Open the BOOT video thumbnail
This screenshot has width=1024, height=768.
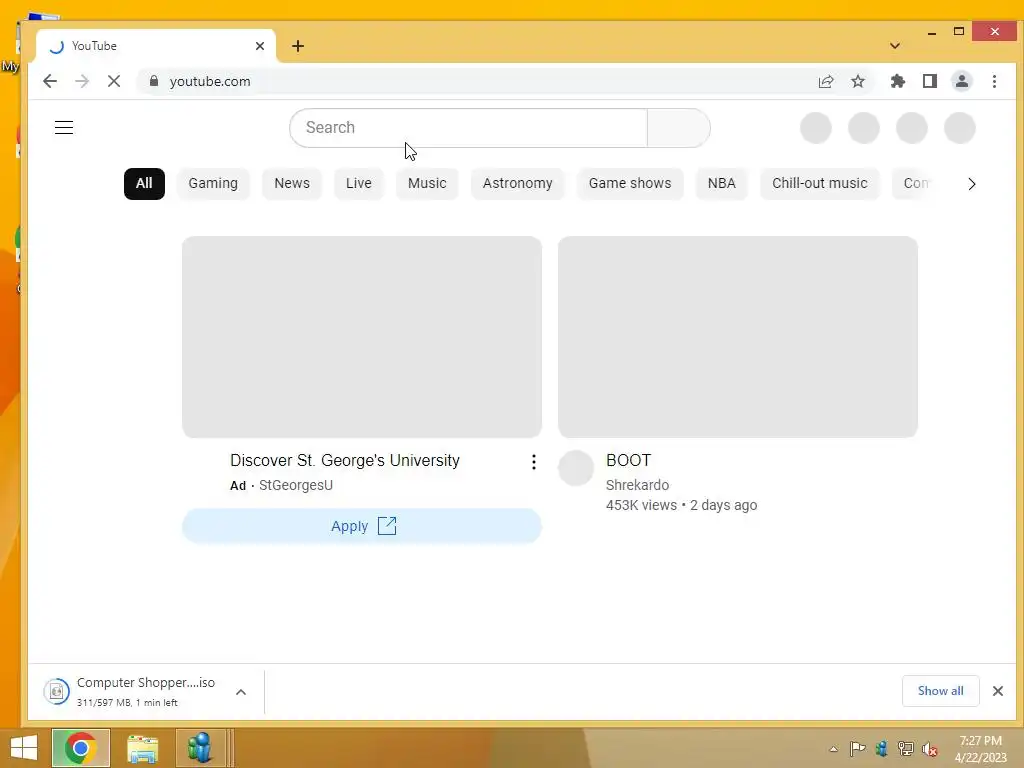click(738, 337)
